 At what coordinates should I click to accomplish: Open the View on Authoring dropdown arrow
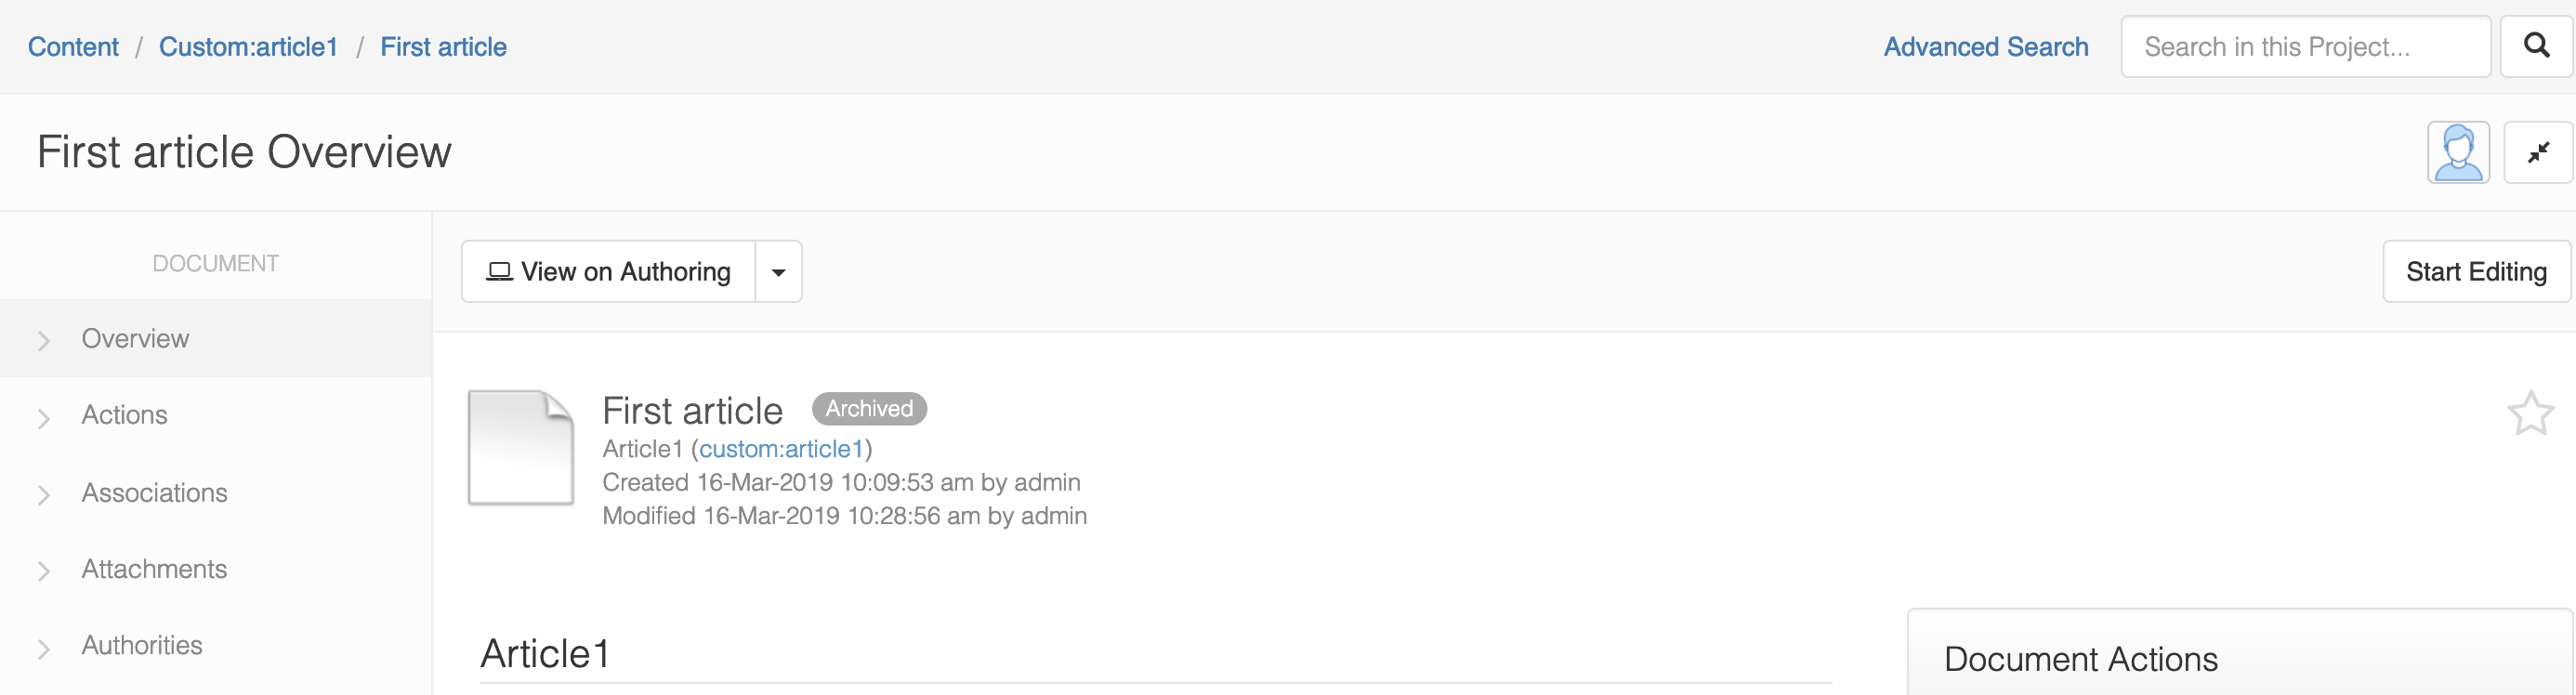778,272
